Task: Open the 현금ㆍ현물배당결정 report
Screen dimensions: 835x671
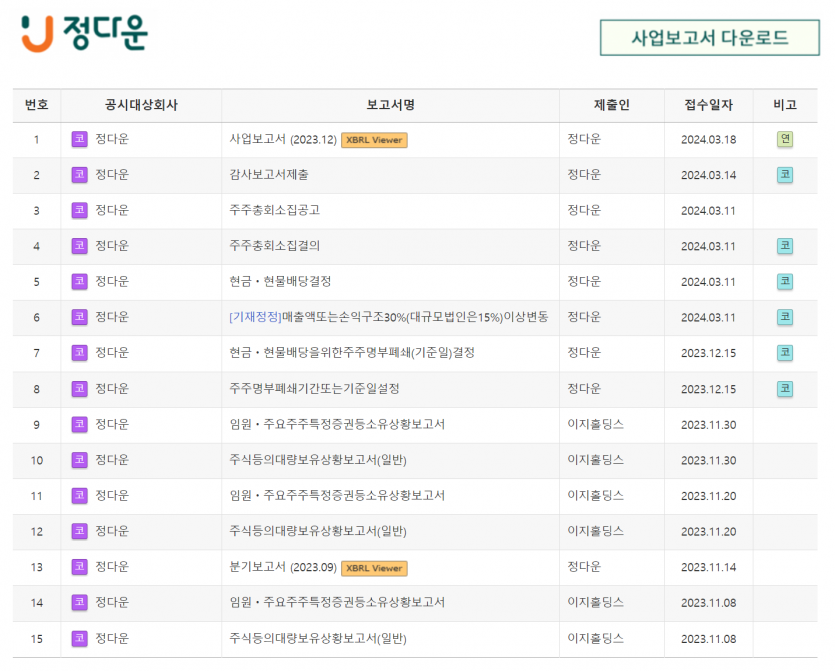Action: (280, 282)
